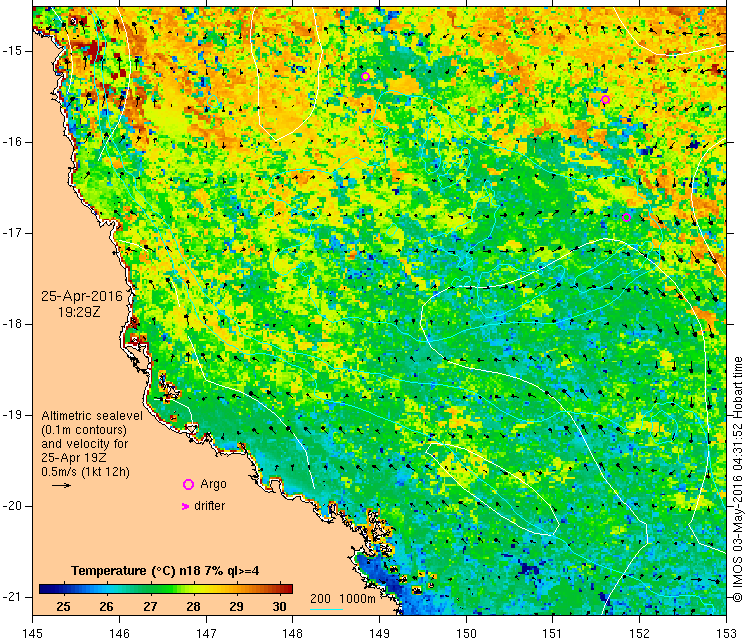The width and height of the screenshot is (750, 640).
Task: Click the date label 25-Apr-2016
Action: [82, 296]
